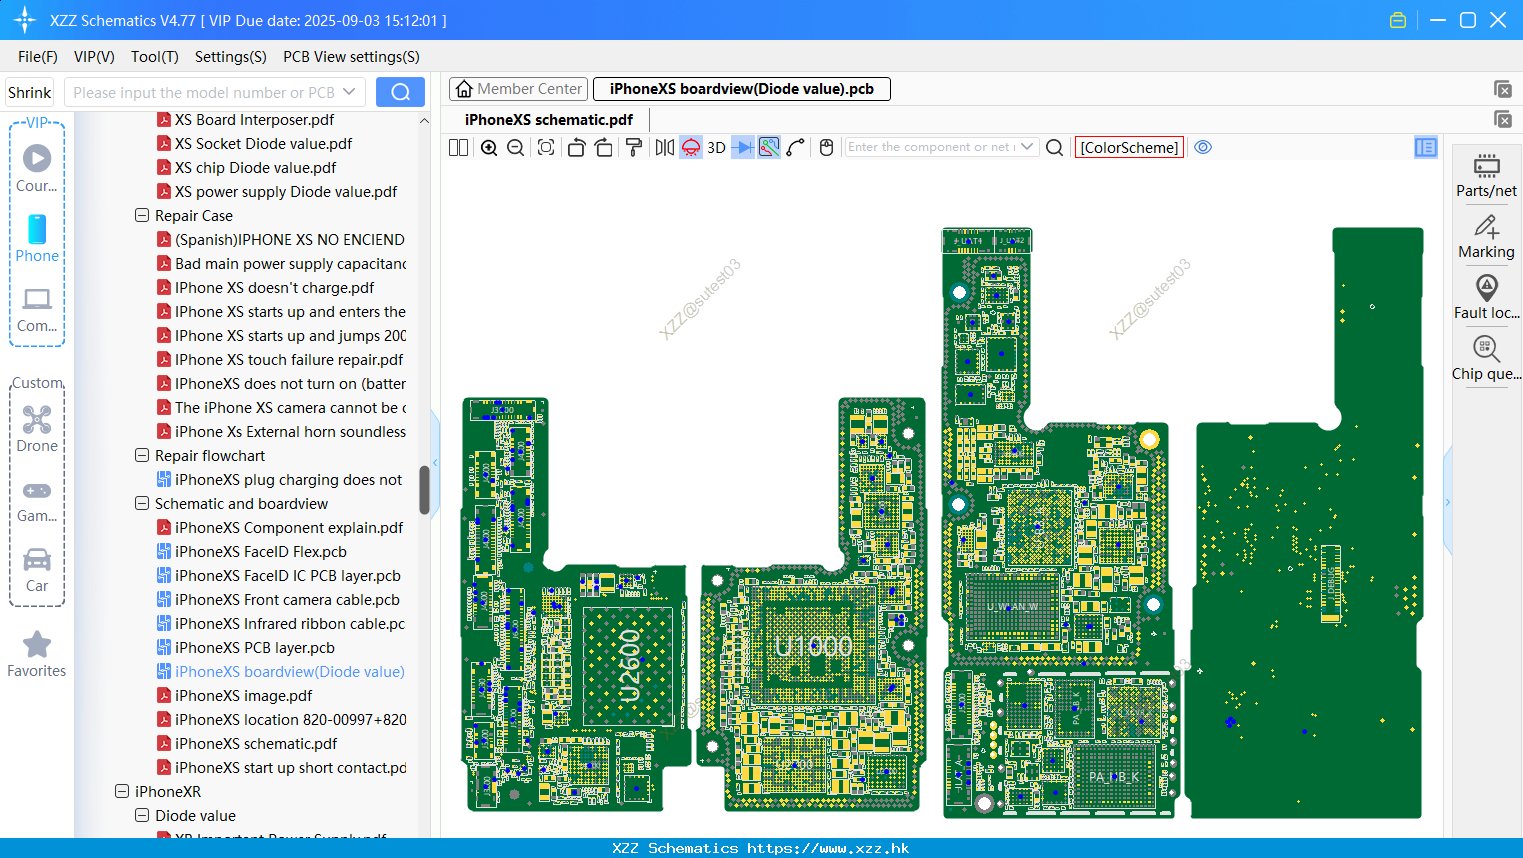Open model number dropdown

(x=349, y=92)
